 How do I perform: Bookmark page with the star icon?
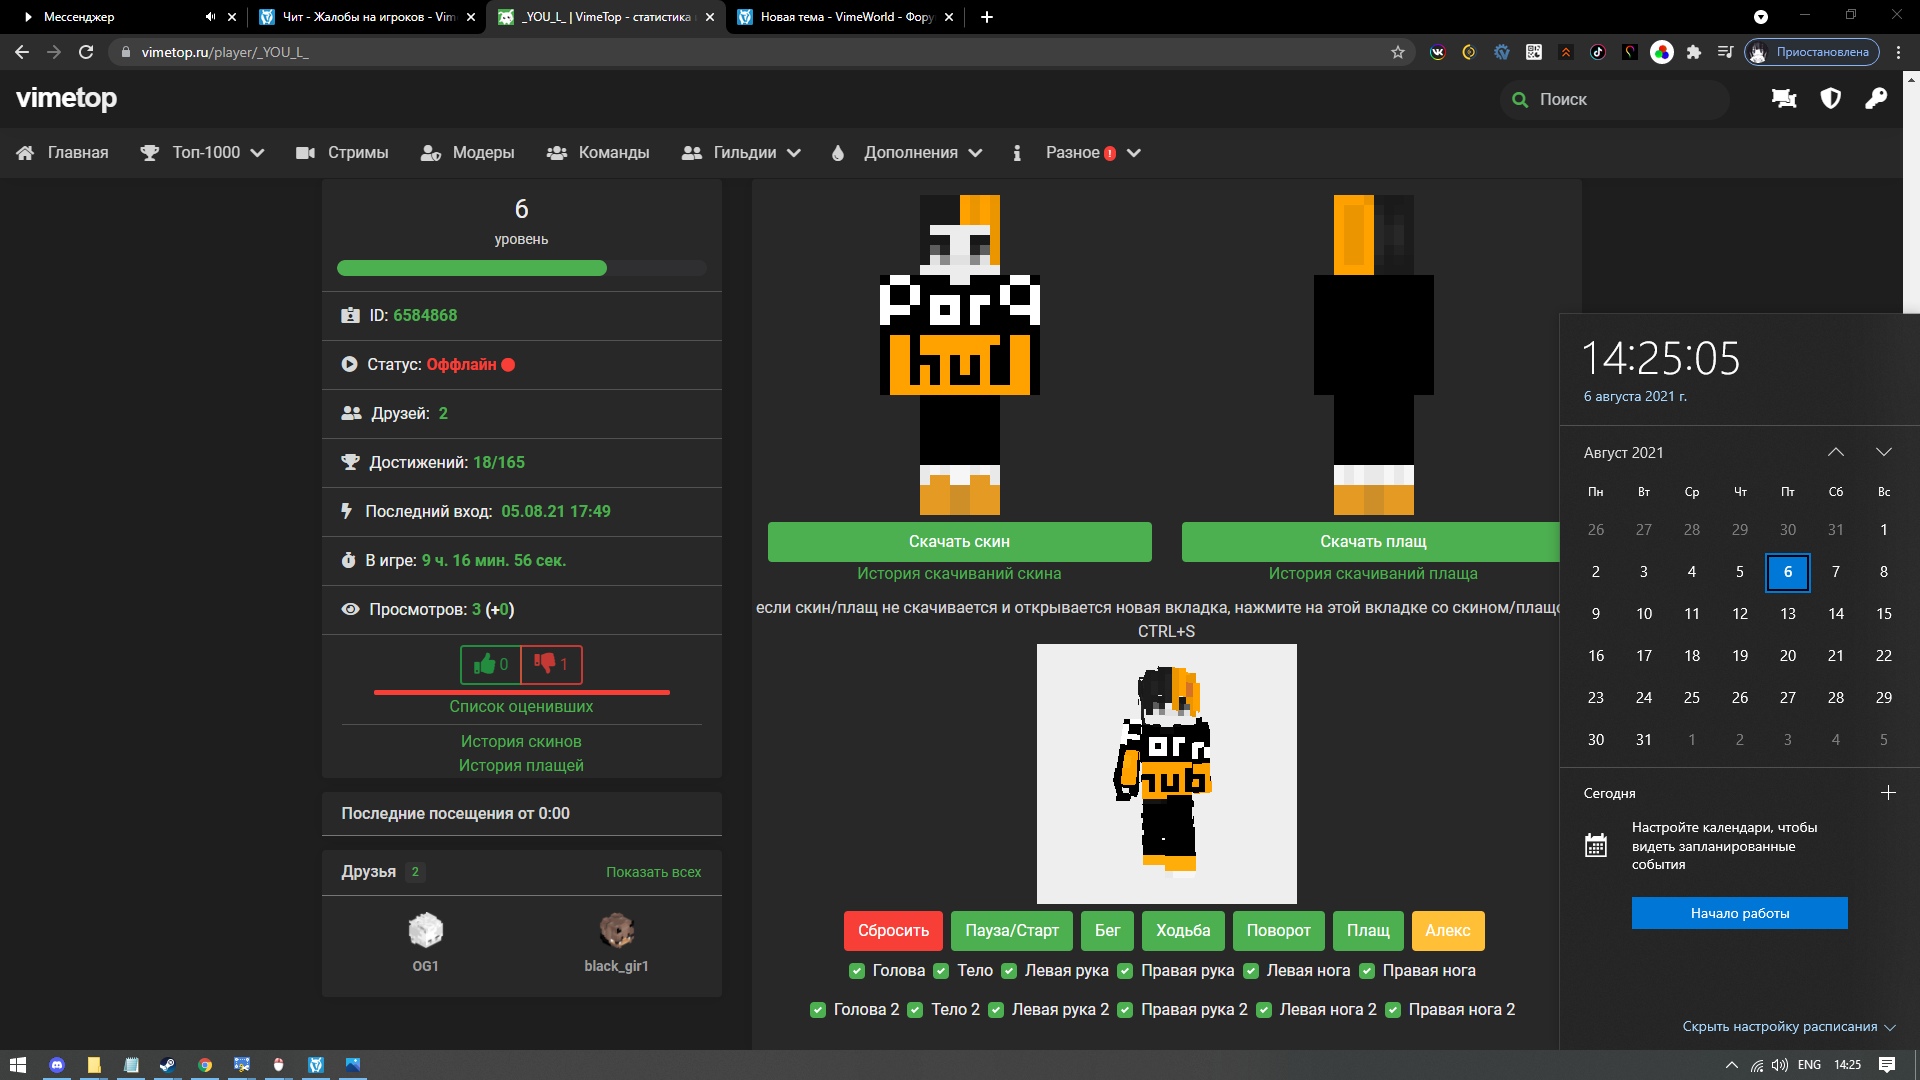tap(1398, 52)
